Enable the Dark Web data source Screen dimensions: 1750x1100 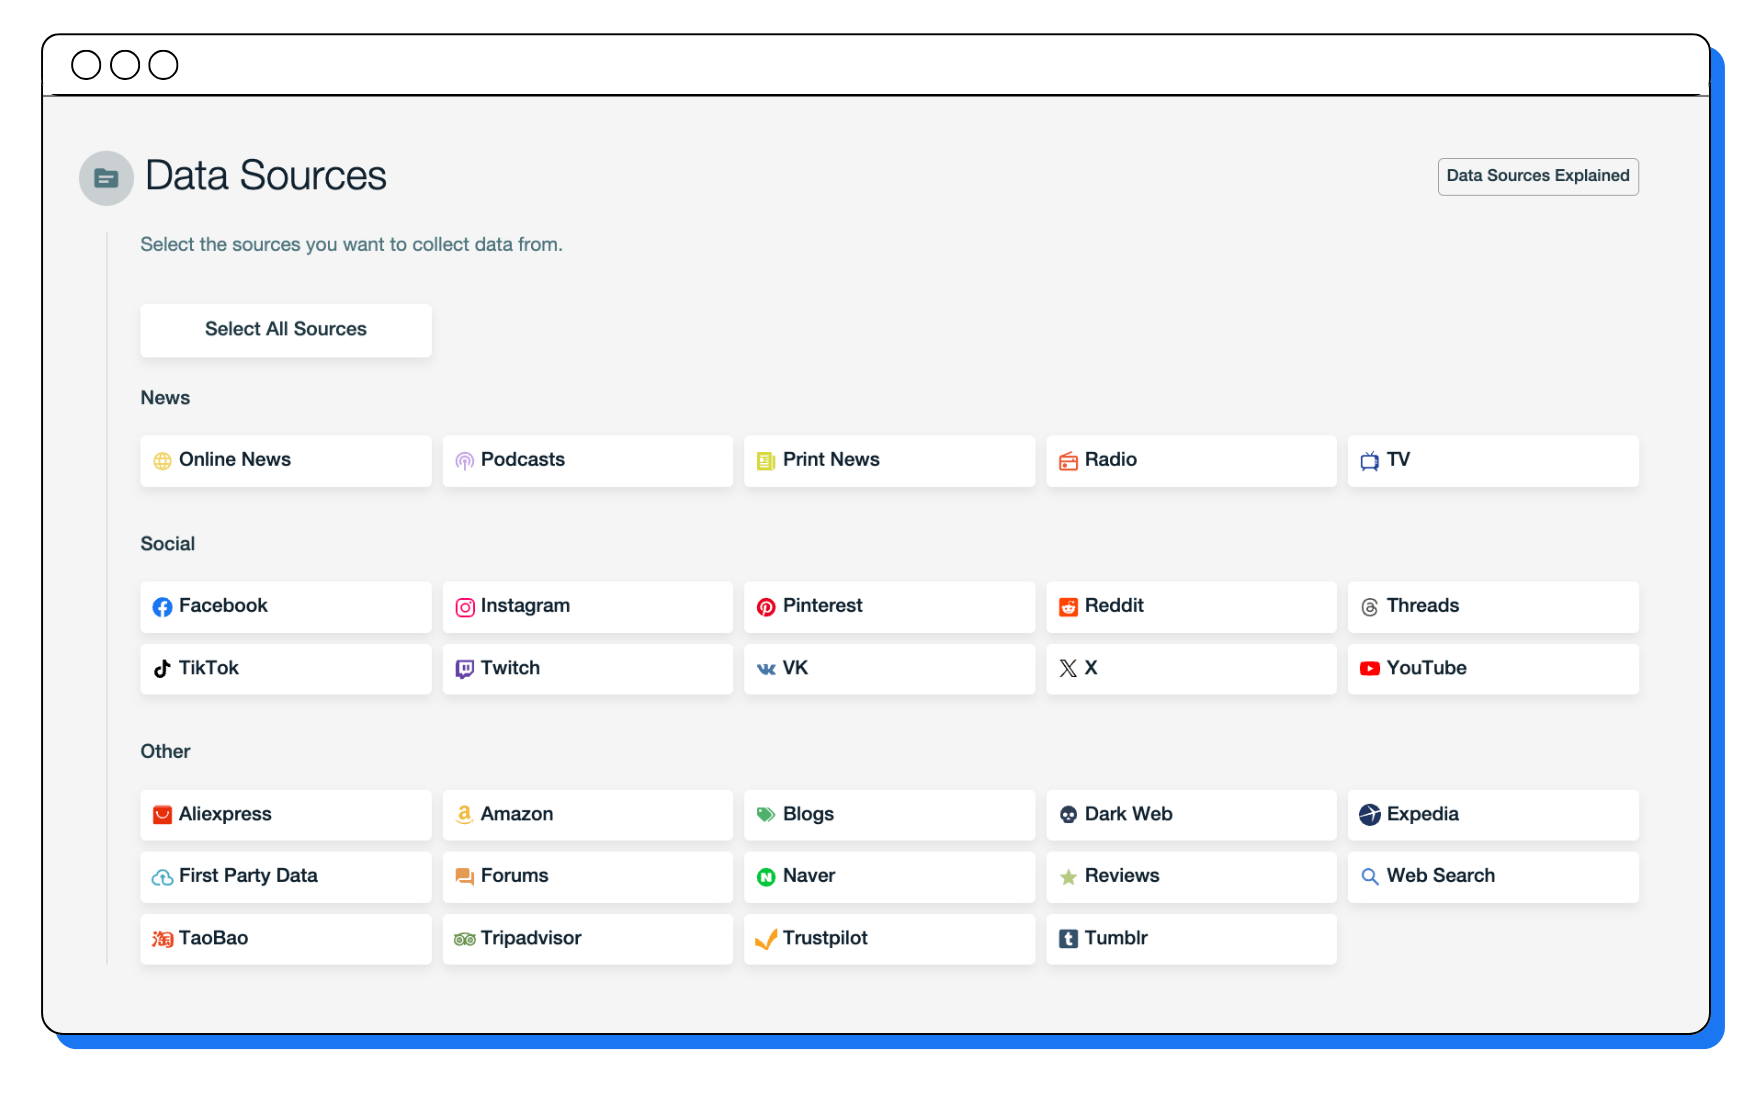[1190, 814]
